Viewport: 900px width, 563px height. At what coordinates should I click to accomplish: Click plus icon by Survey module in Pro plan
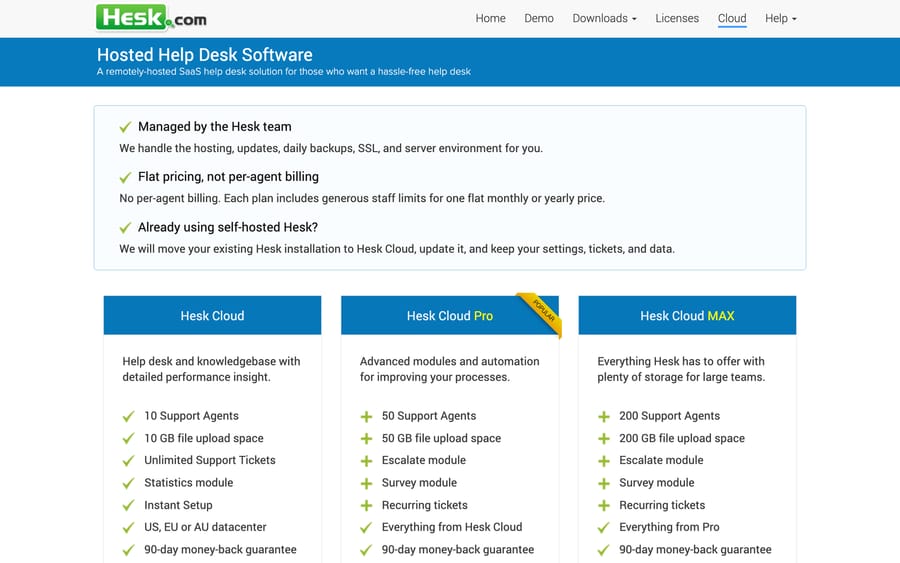(x=366, y=483)
